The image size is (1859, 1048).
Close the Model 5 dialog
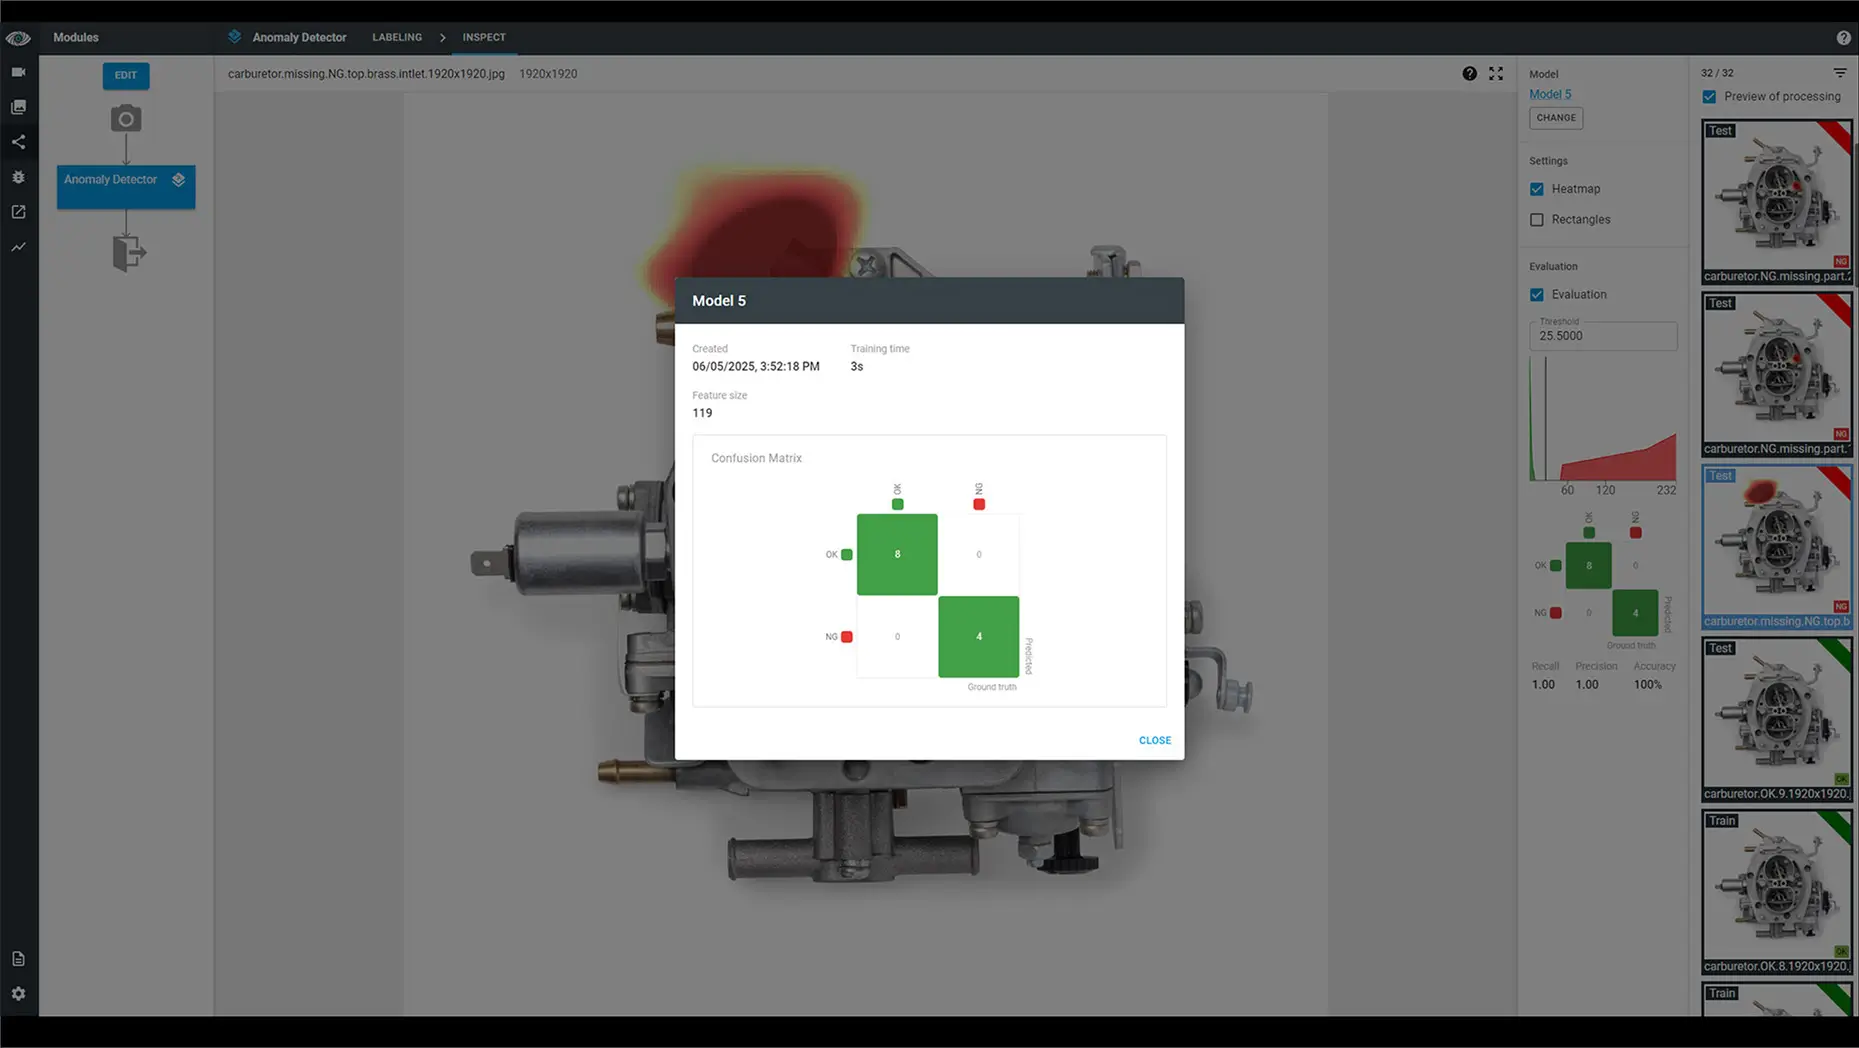point(1154,741)
